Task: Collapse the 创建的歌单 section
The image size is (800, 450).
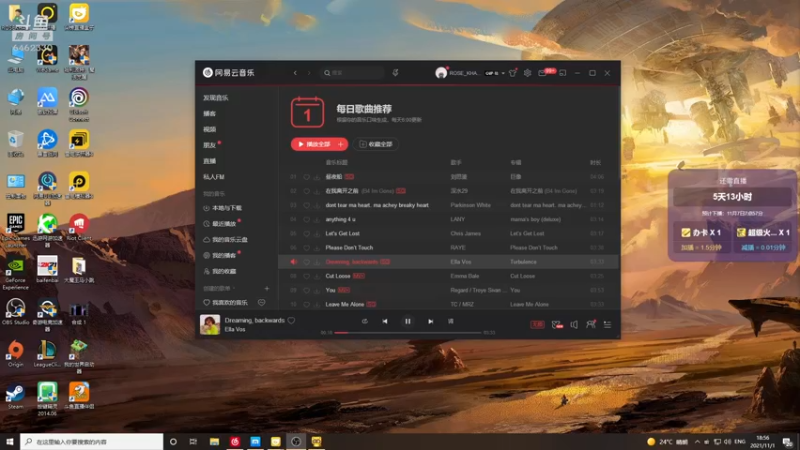Action: pyautogui.click(x=219, y=289)
